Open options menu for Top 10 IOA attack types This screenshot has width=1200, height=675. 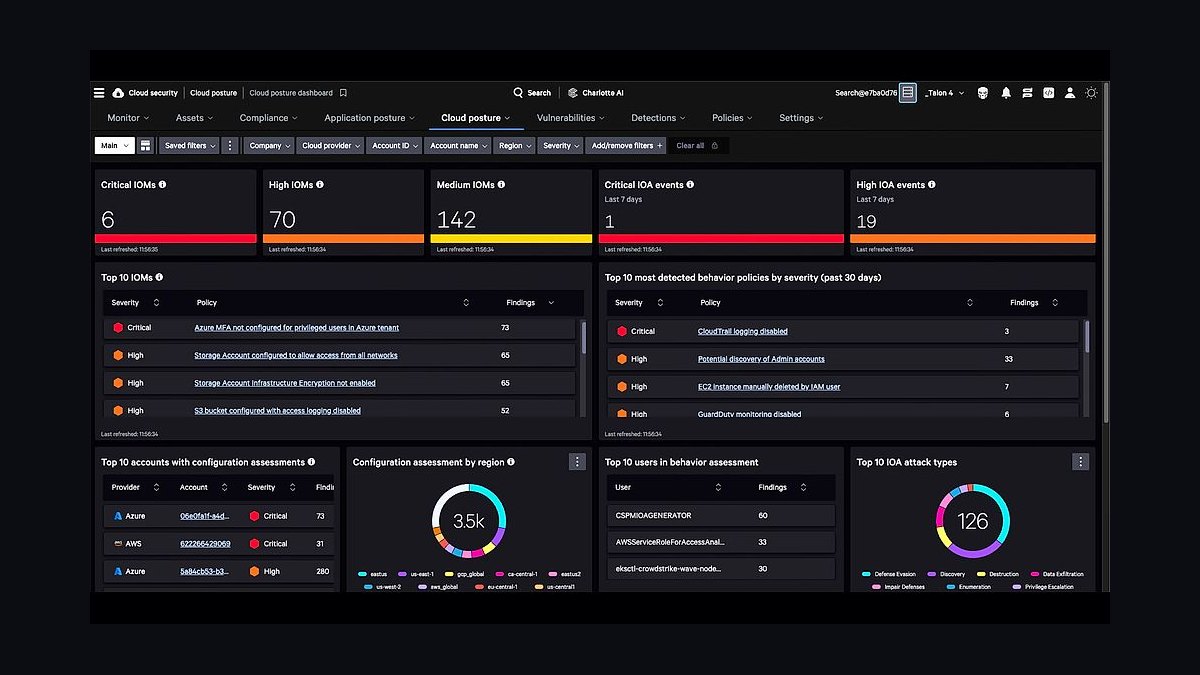click(x=1081, y=461)
